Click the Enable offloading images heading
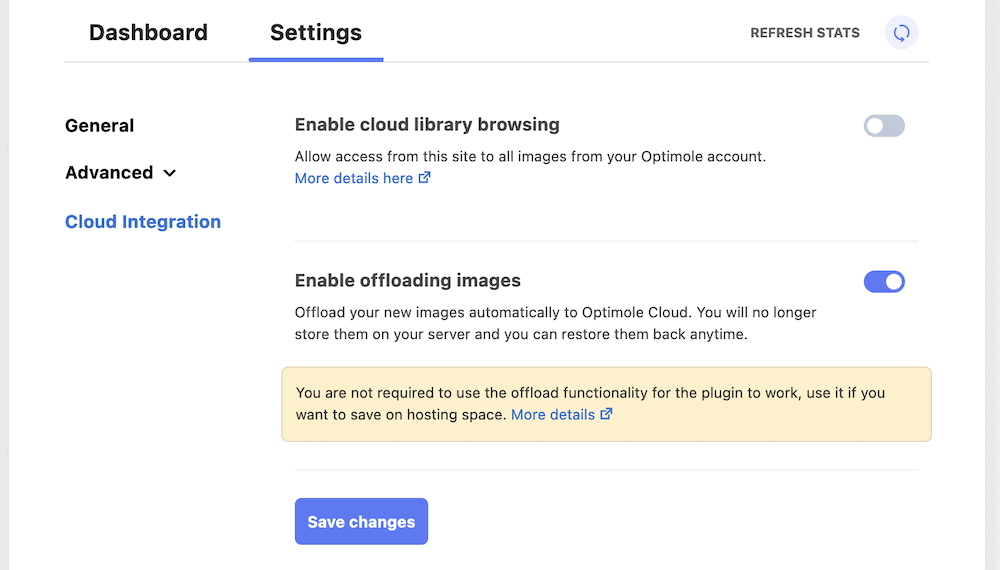This screenshot has width=1000, height=570. pos(408,281)
